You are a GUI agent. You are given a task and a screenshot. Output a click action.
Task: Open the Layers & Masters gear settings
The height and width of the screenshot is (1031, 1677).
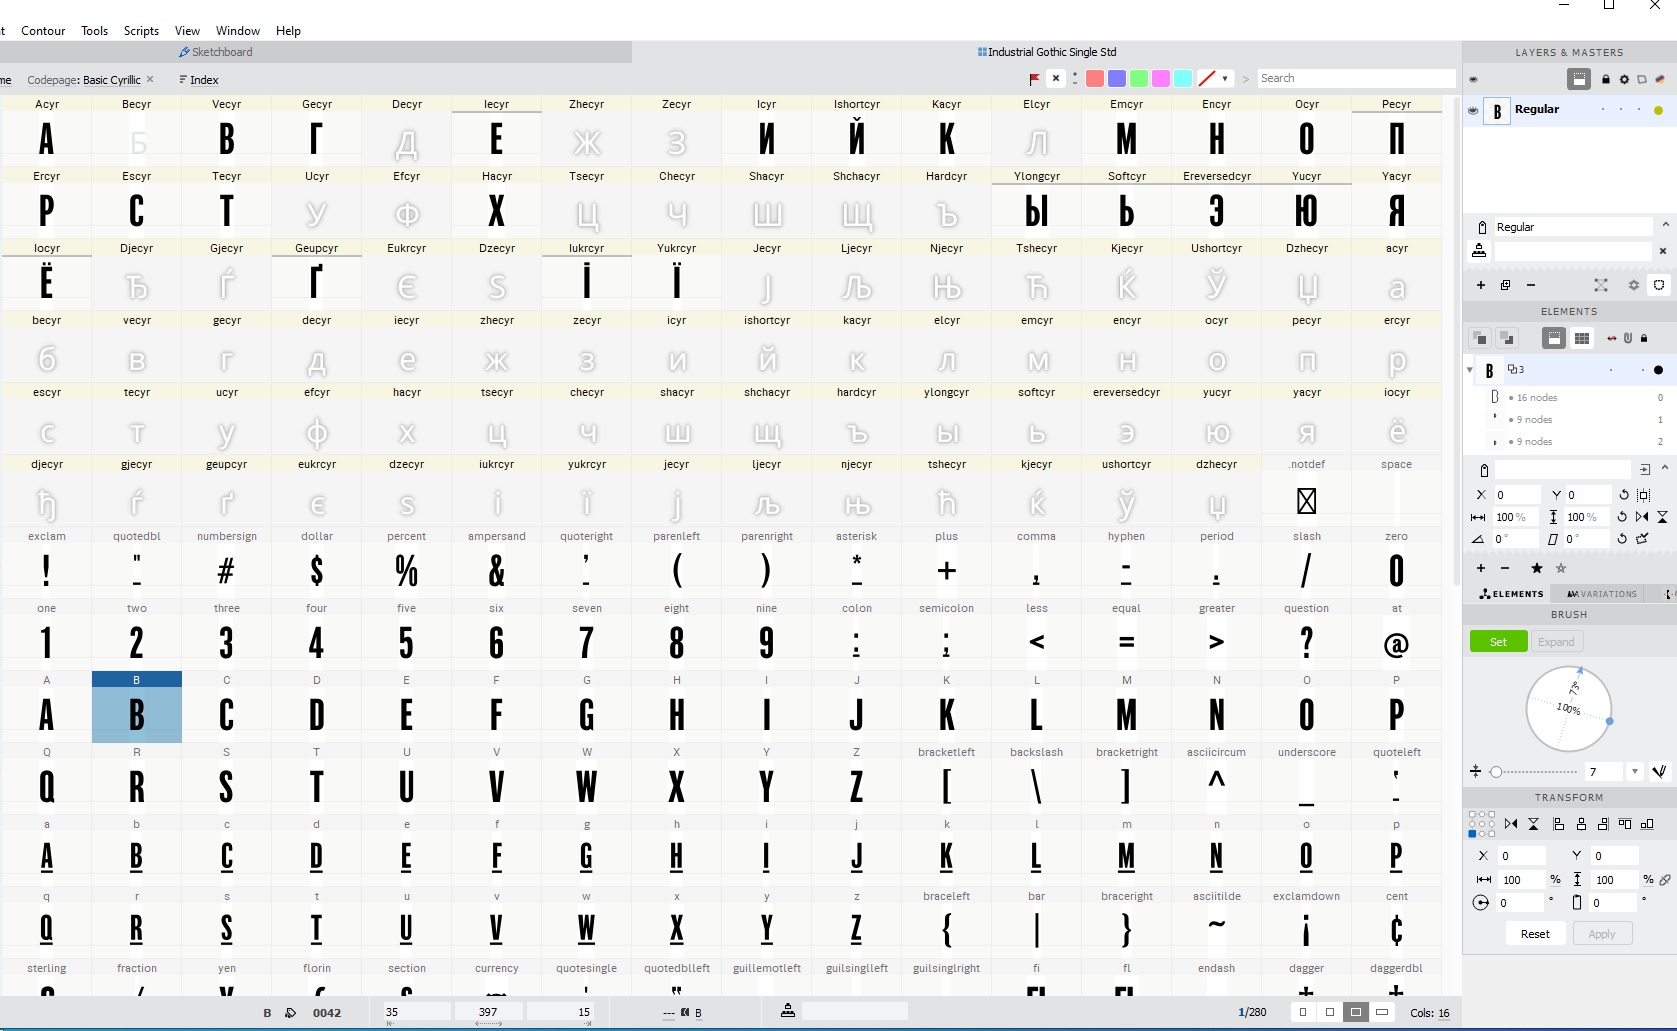coord(1624,79)
